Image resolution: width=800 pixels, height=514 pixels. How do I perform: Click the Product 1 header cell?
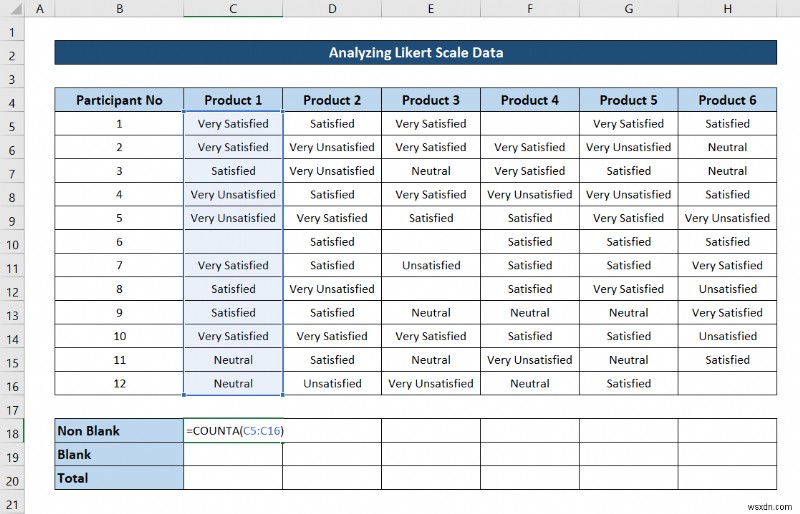pos(233,100)
